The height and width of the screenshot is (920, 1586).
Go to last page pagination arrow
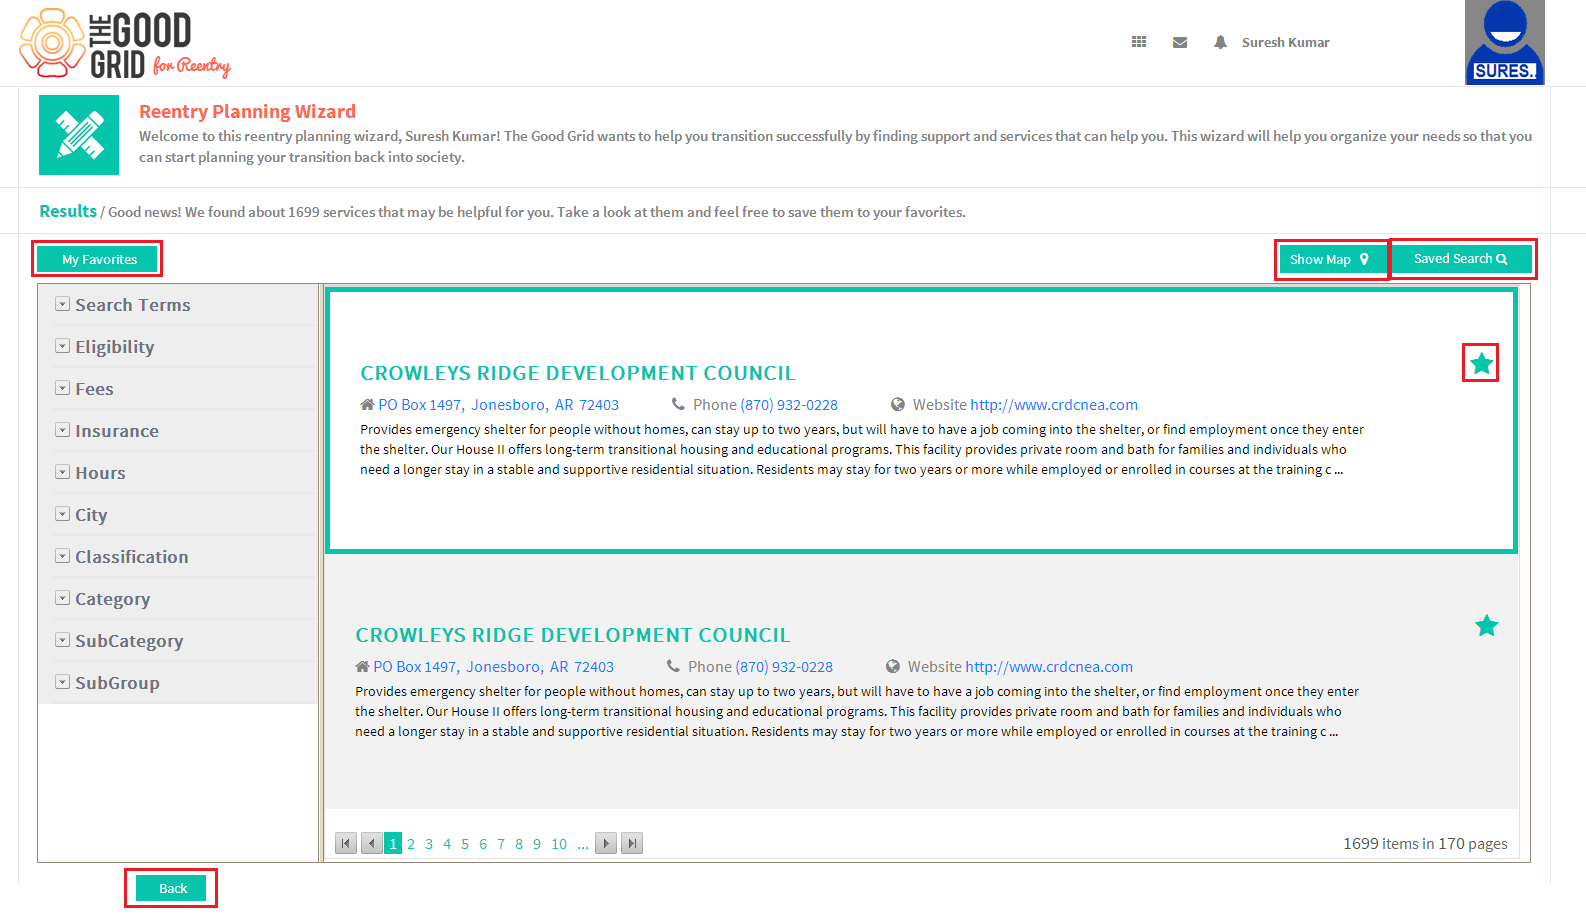pyautogui.click(x=632, y=843)
